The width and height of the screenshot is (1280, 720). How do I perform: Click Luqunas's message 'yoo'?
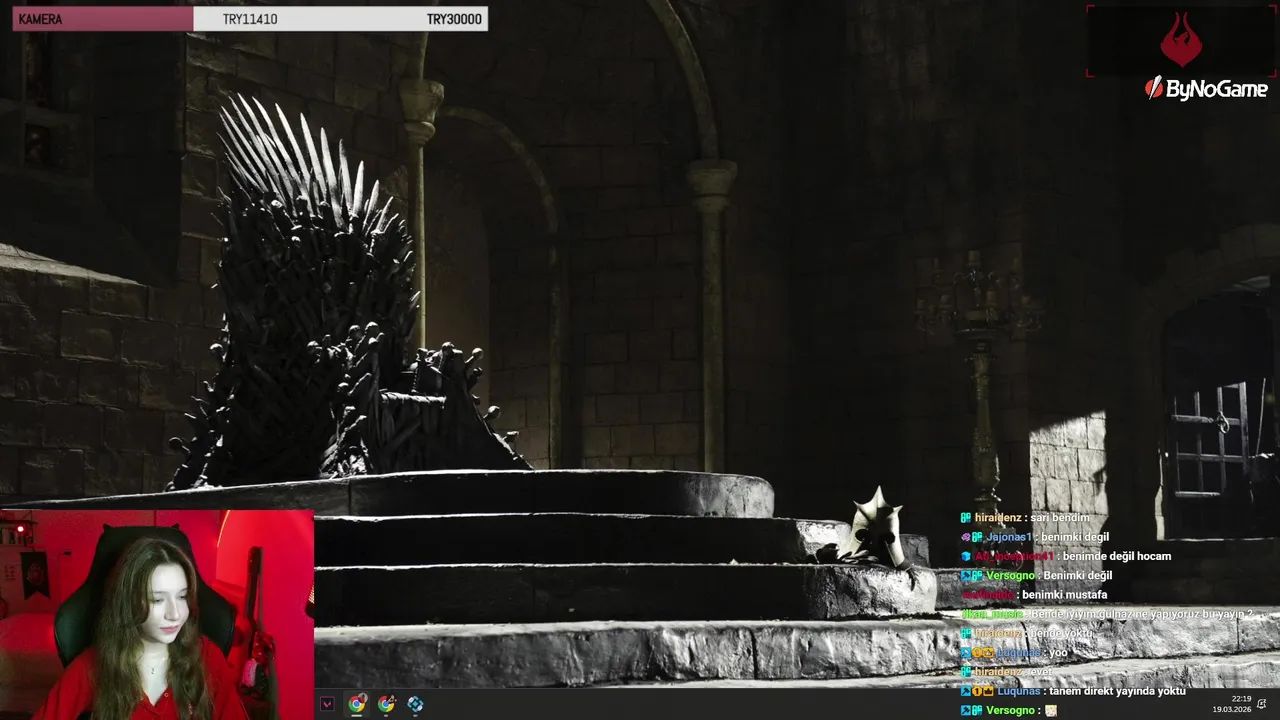tap(1058, 652)
